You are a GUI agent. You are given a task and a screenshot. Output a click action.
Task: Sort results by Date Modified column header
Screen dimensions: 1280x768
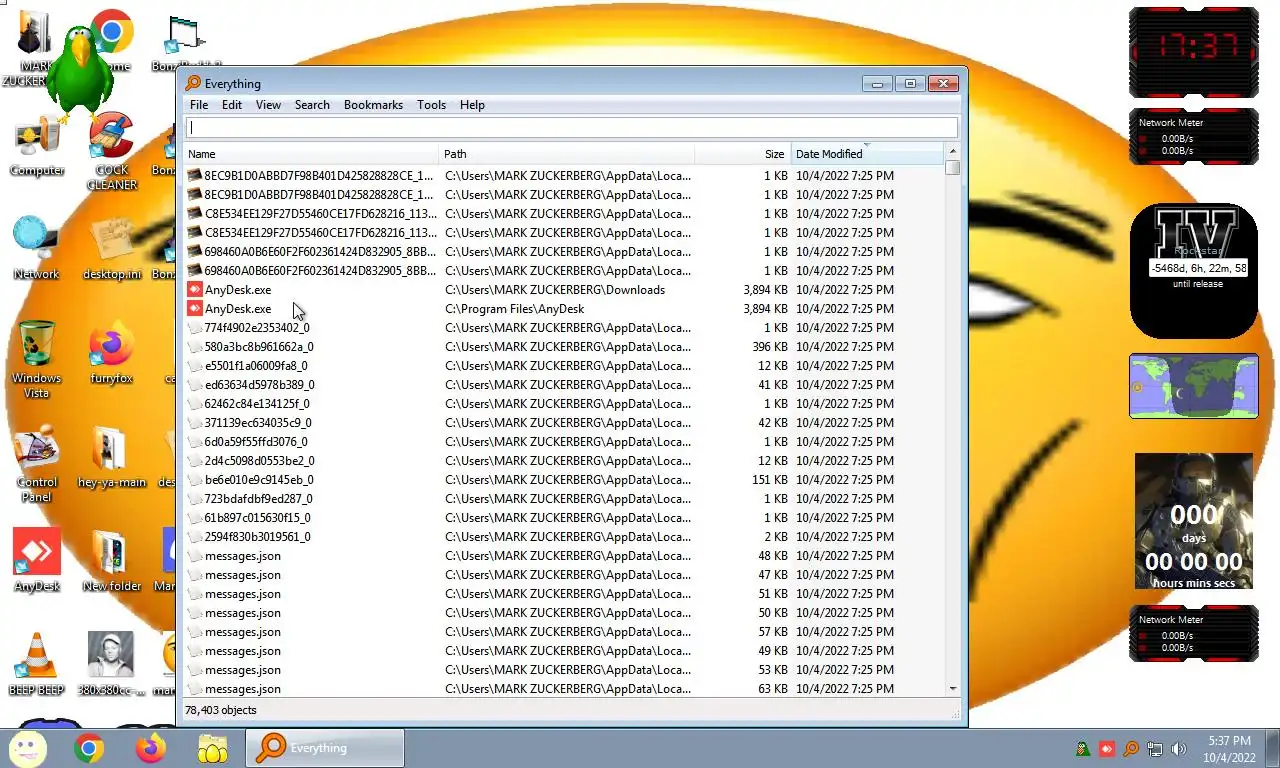(x=866, y=154)
